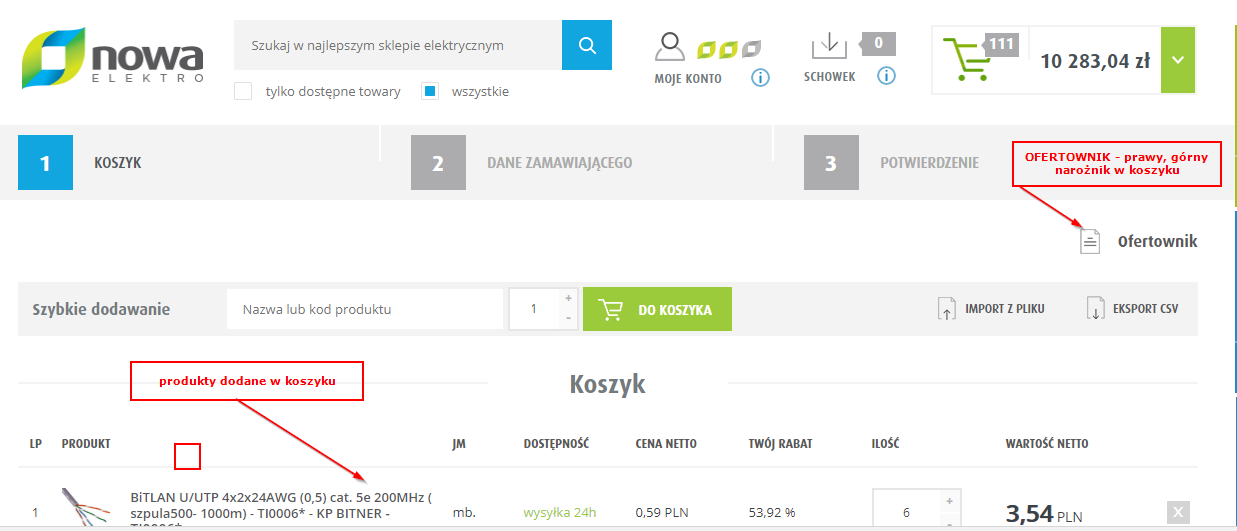1237x531 pixels.
Task: Click the green Do koszyka button
Action: tap(657, 309)
